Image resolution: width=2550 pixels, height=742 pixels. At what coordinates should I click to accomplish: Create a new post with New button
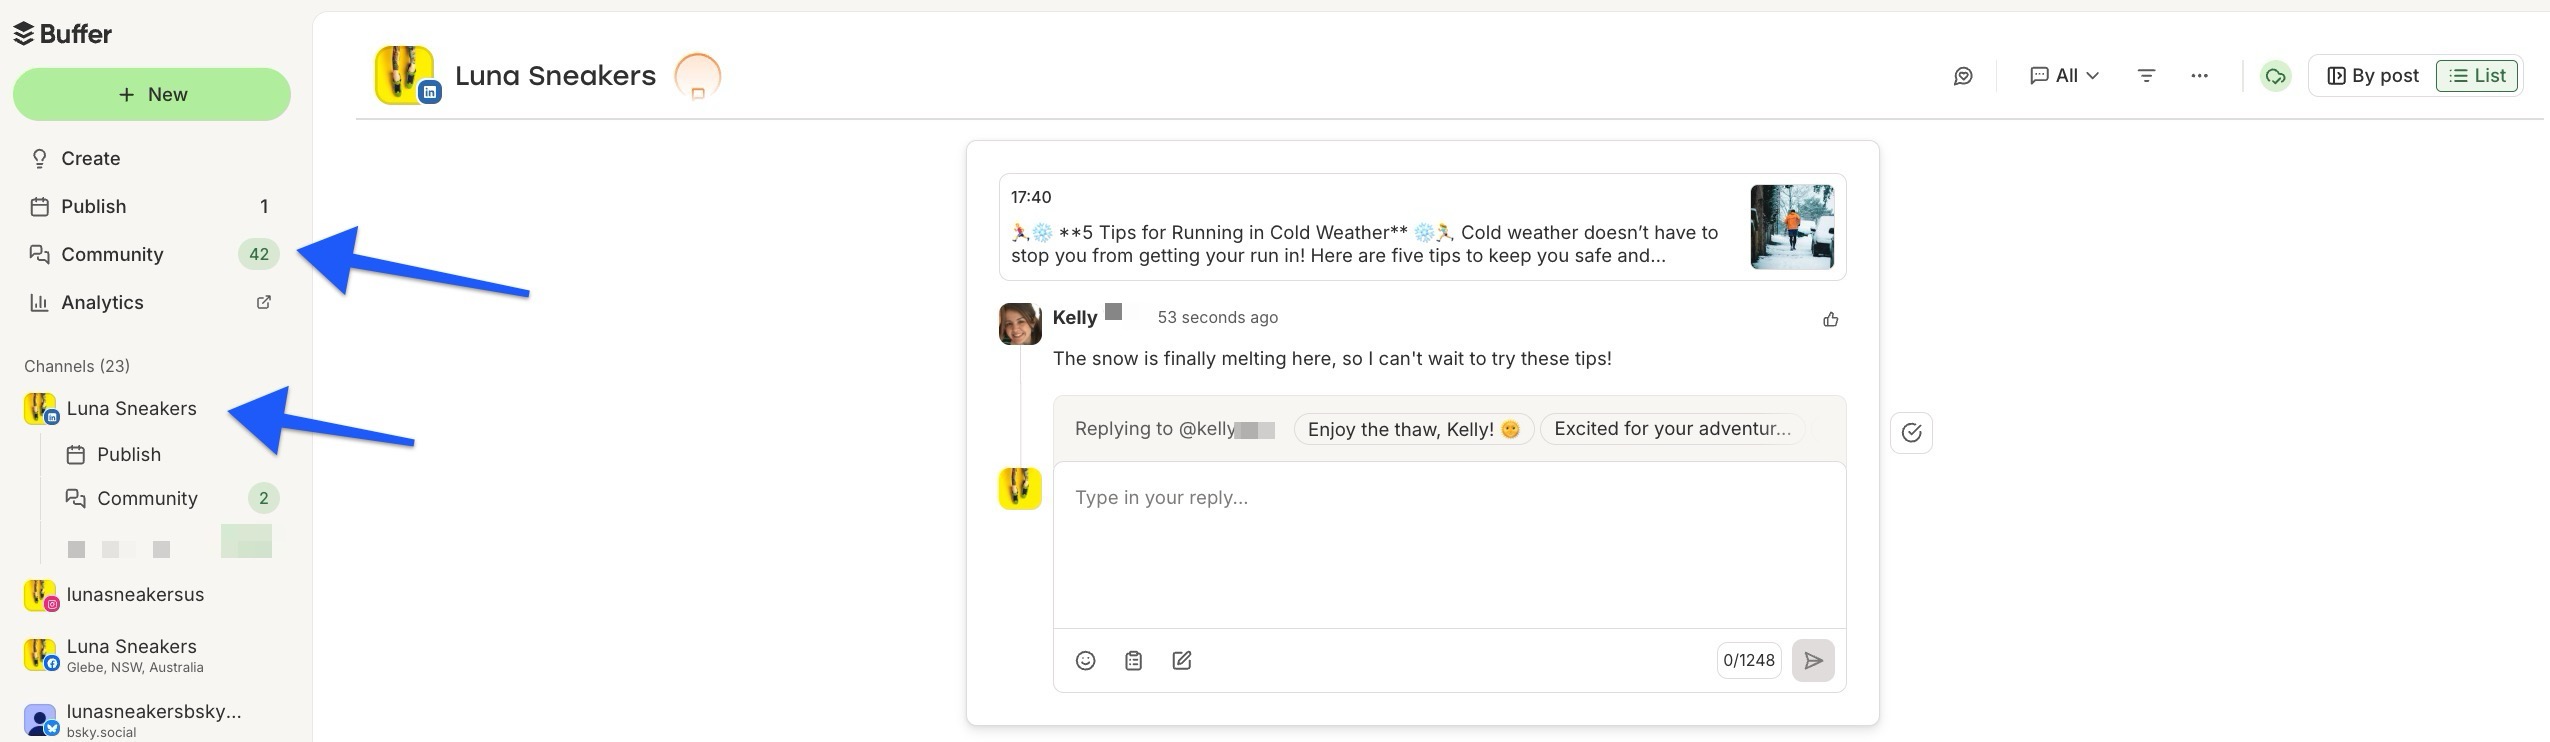(152, 94)
